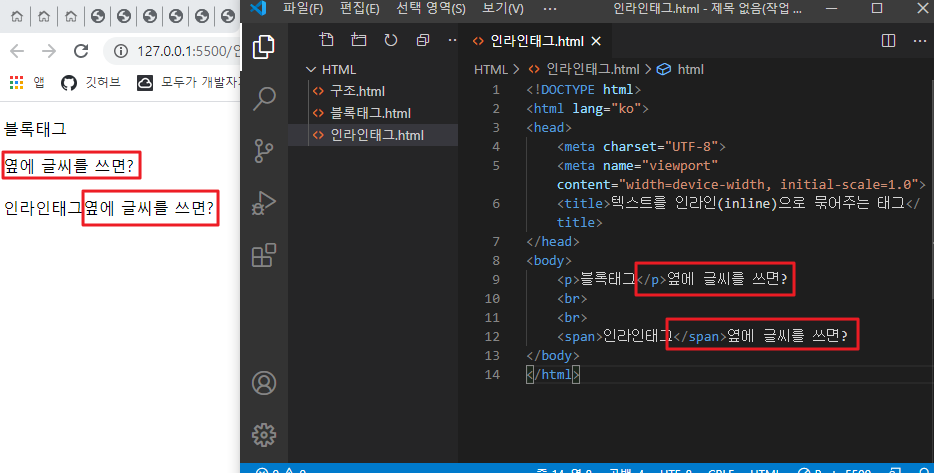Create a new folder in Explorer

[x=359, y=40]
